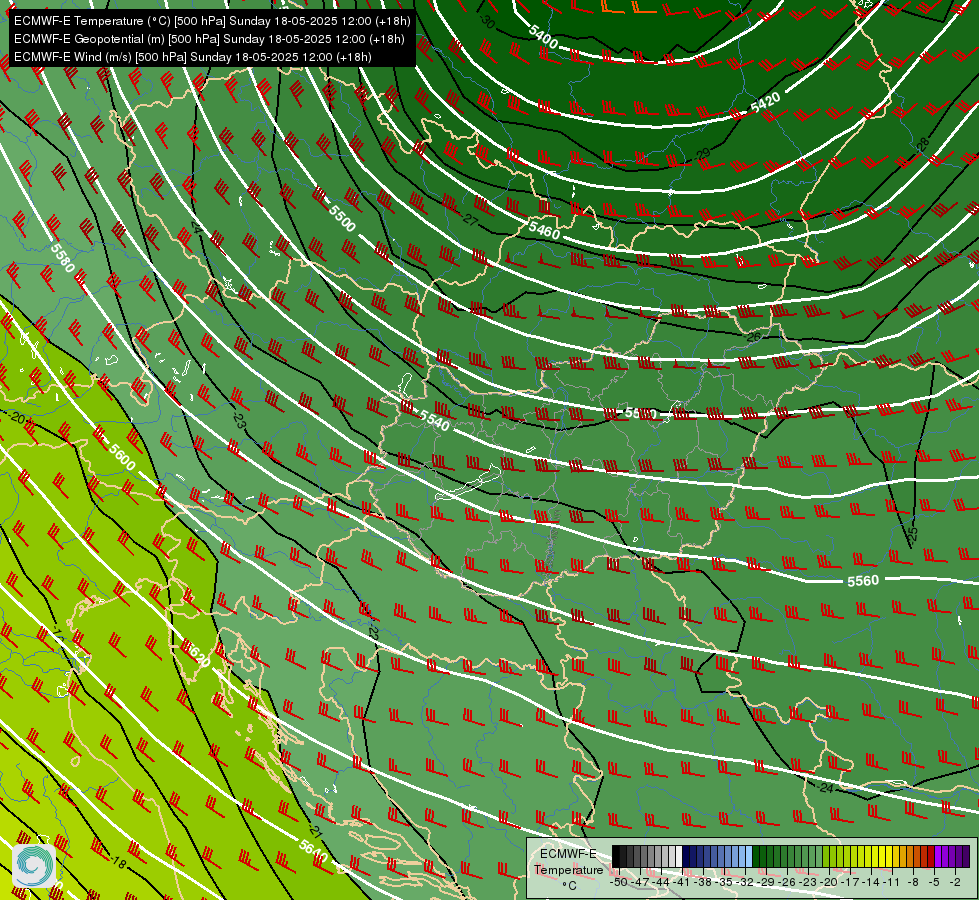Click the -47 tick label on the color scale

641,882
